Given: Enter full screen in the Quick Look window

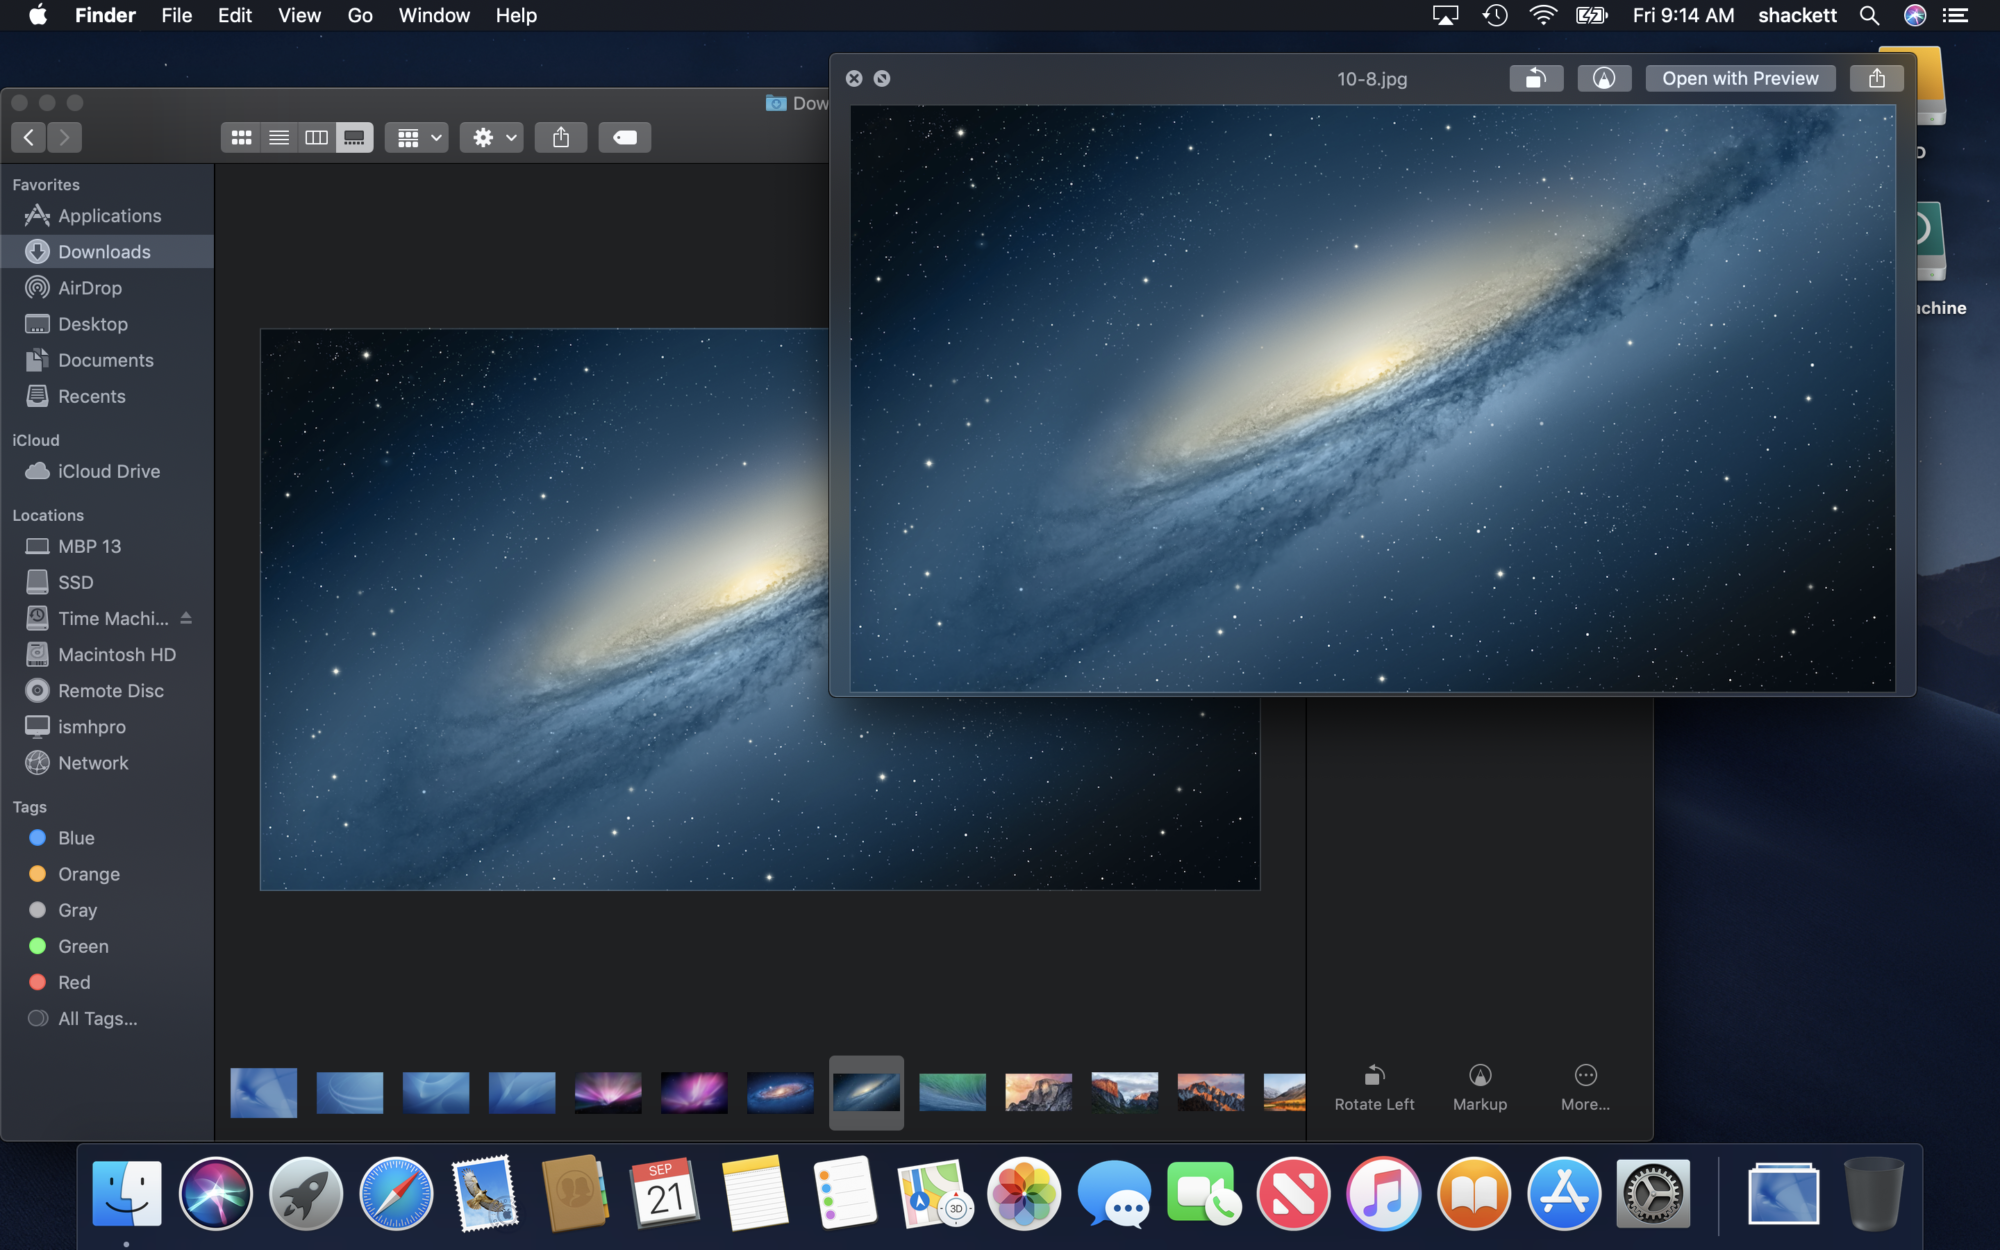Looking at the screenshot, I should [x=883, y=78].
